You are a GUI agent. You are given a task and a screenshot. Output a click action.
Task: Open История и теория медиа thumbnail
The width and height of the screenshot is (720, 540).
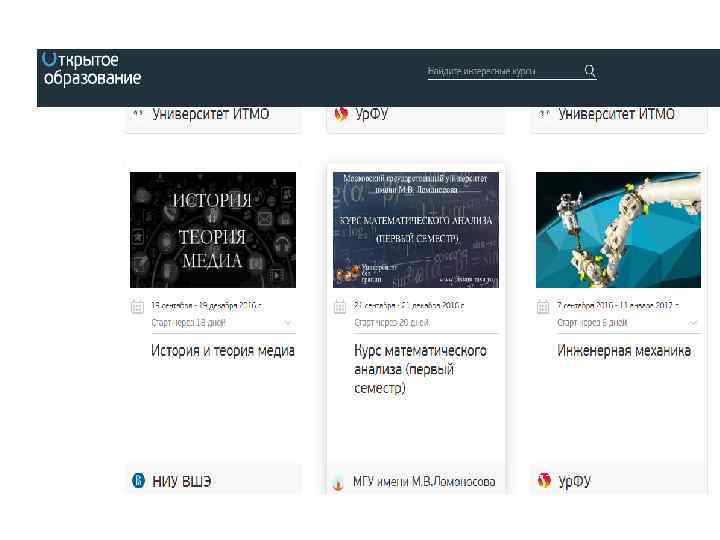213,230
